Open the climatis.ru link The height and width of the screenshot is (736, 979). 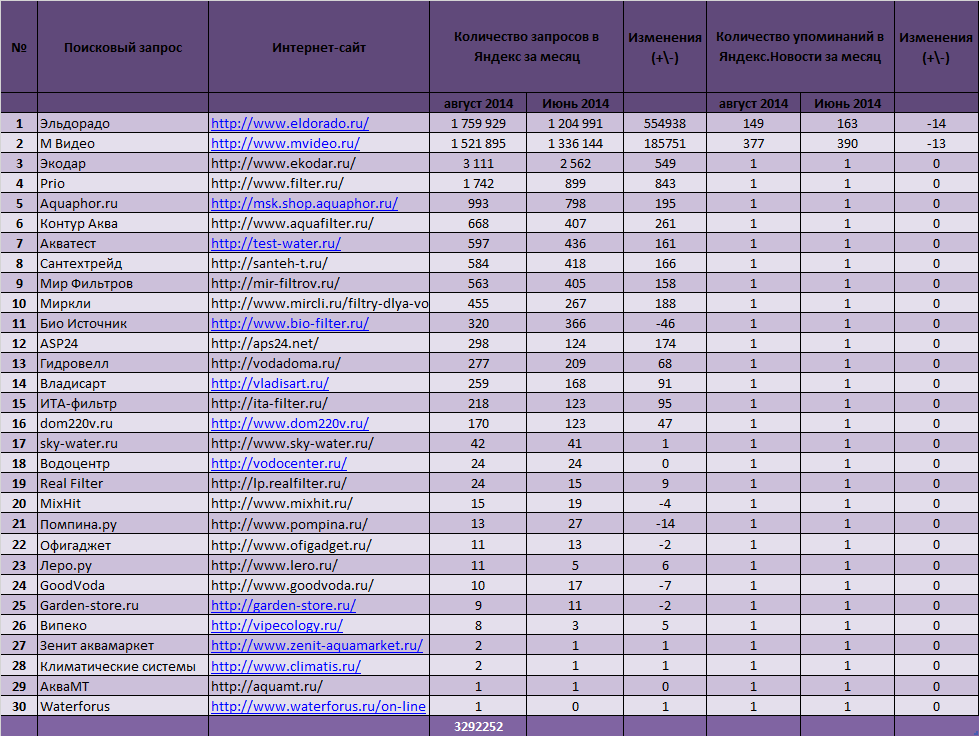[286, 665]
